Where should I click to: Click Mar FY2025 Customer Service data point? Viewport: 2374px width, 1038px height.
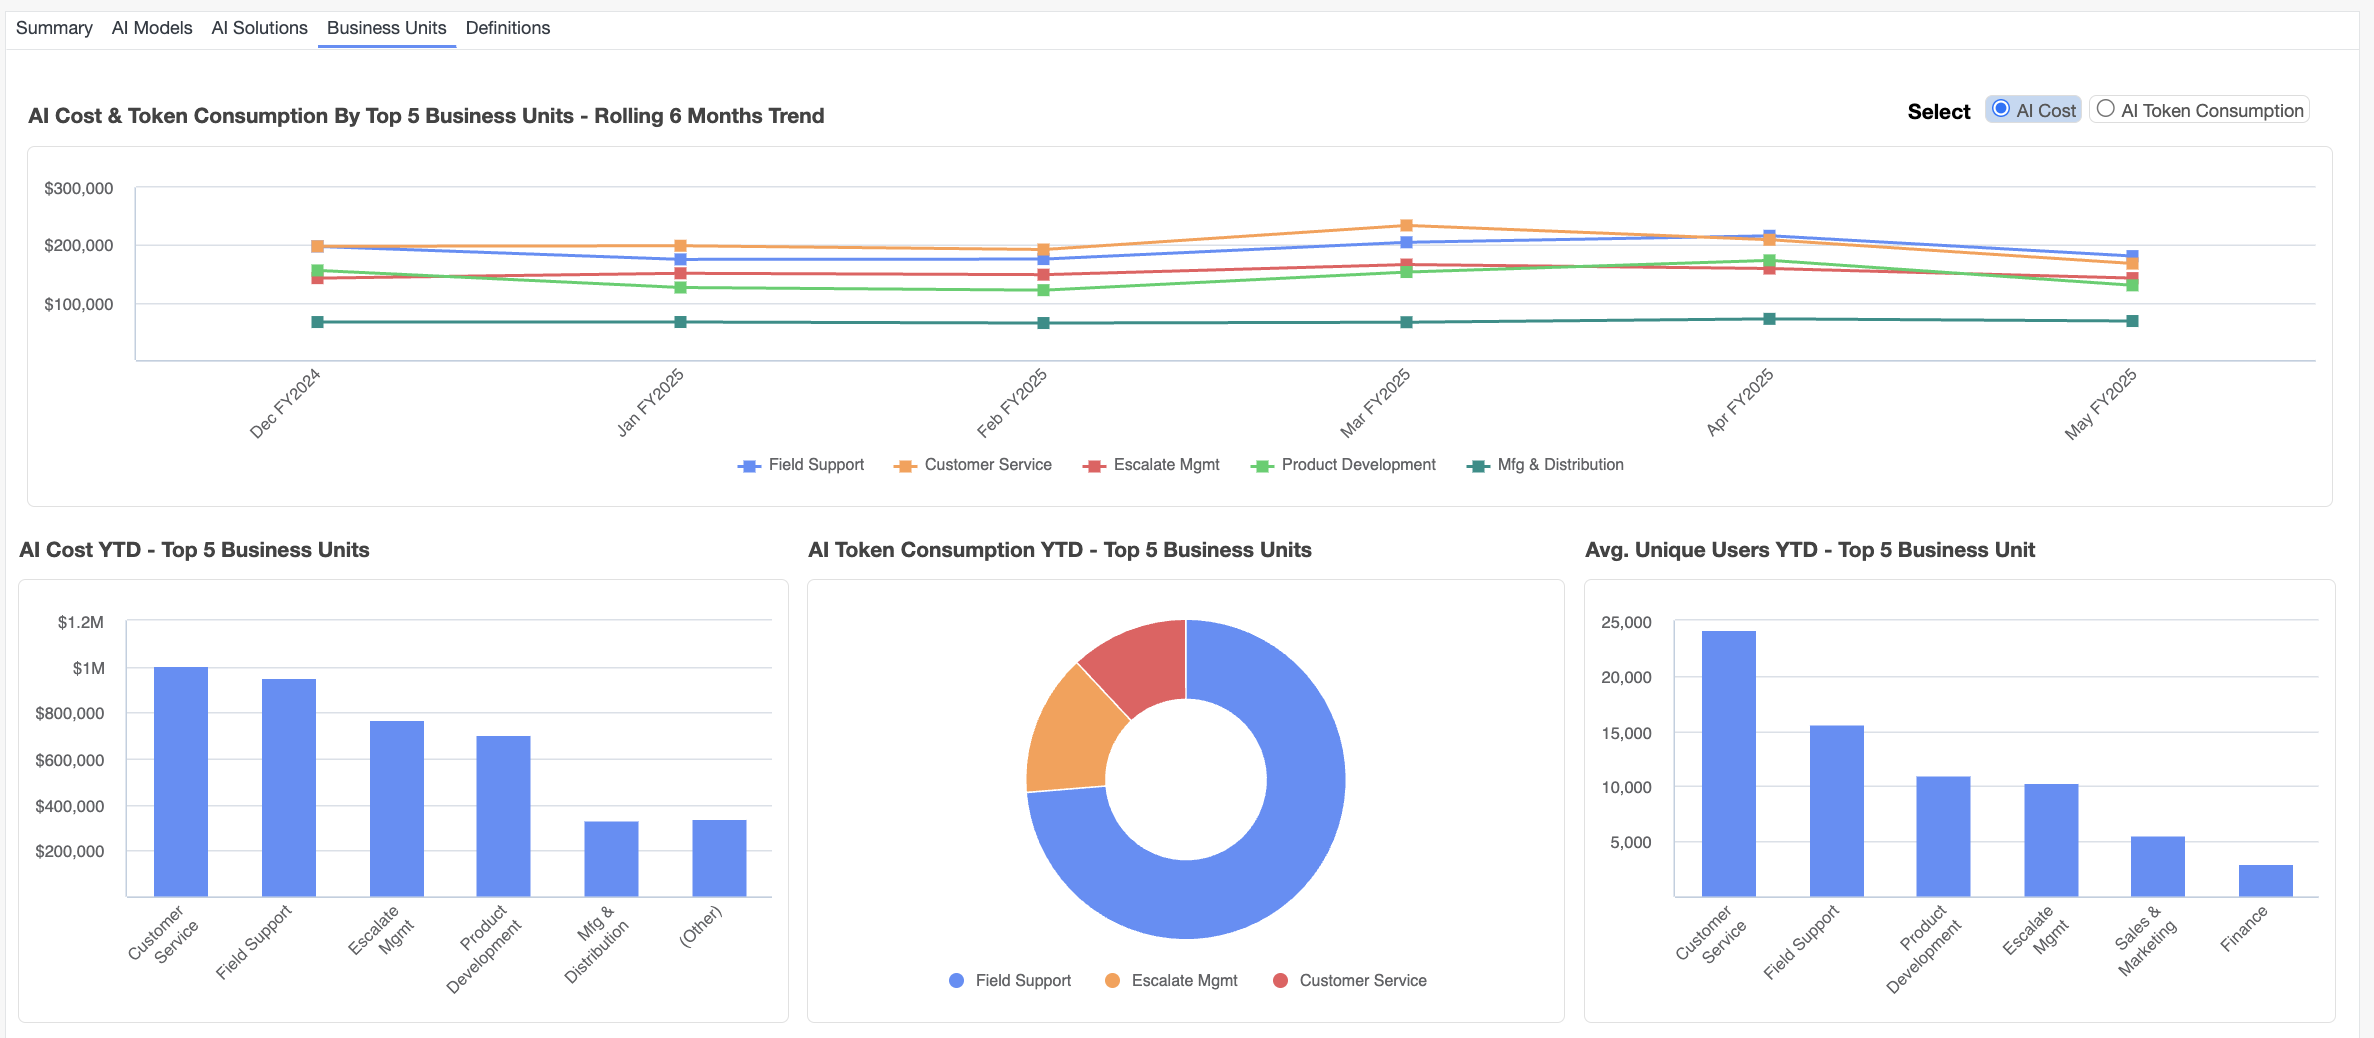(x=1406, y=225)
